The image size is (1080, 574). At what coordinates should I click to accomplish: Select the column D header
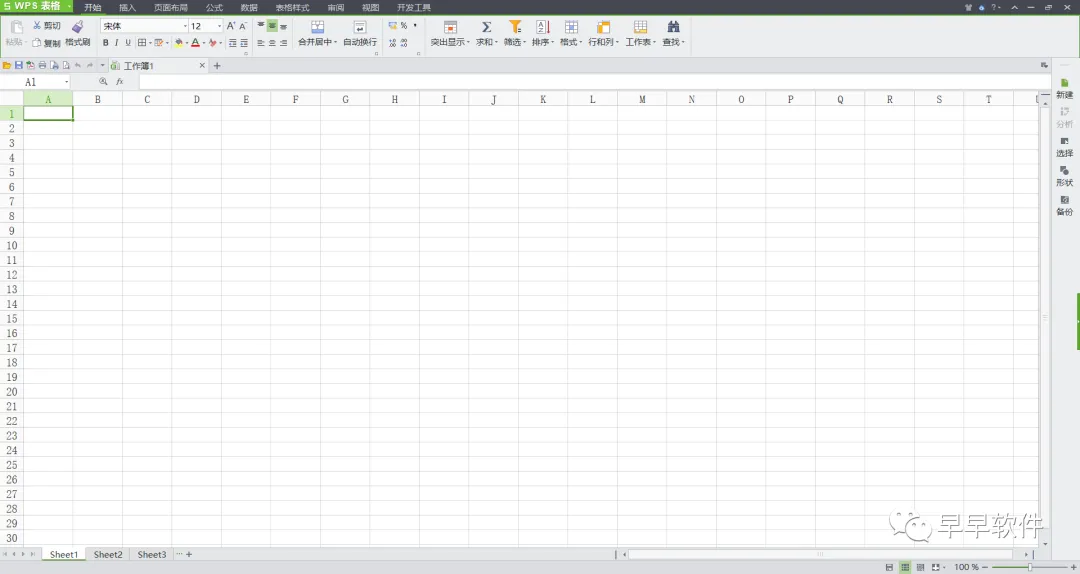[x=196, y=99]
